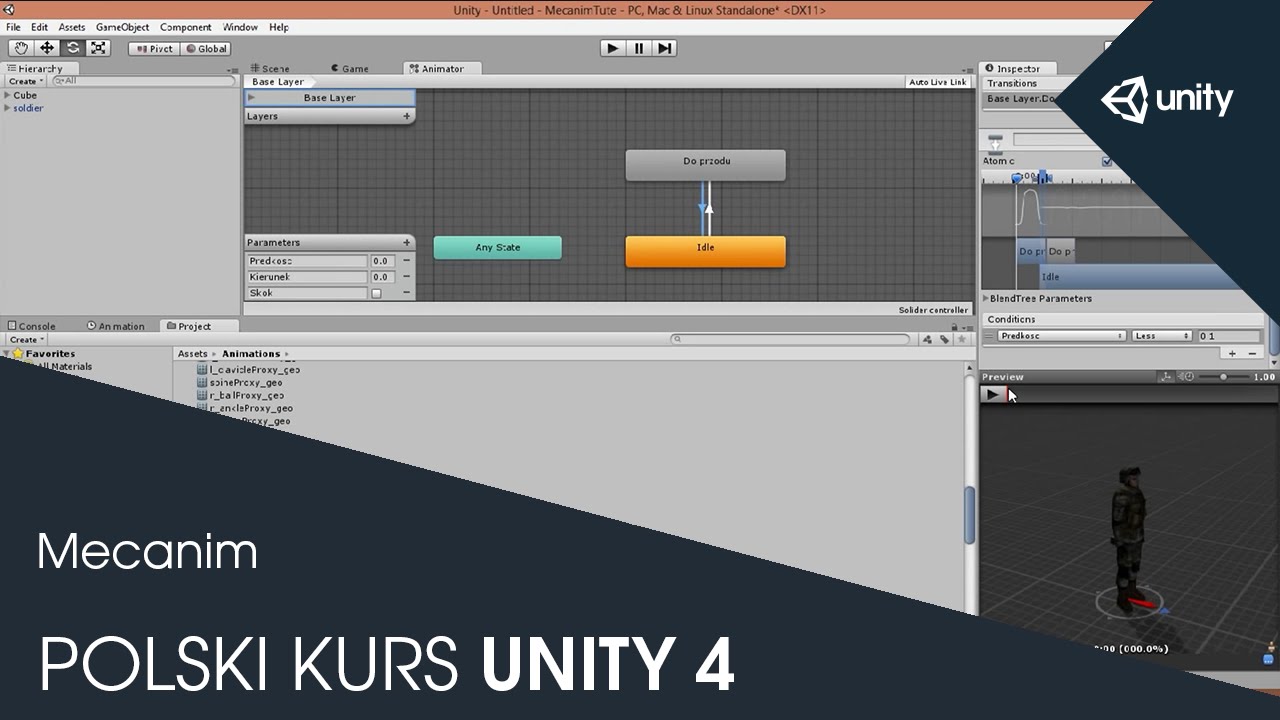Click the Assets breadcrumb in Project
The height and width of the screenshot is (720, 1280).
192,353
